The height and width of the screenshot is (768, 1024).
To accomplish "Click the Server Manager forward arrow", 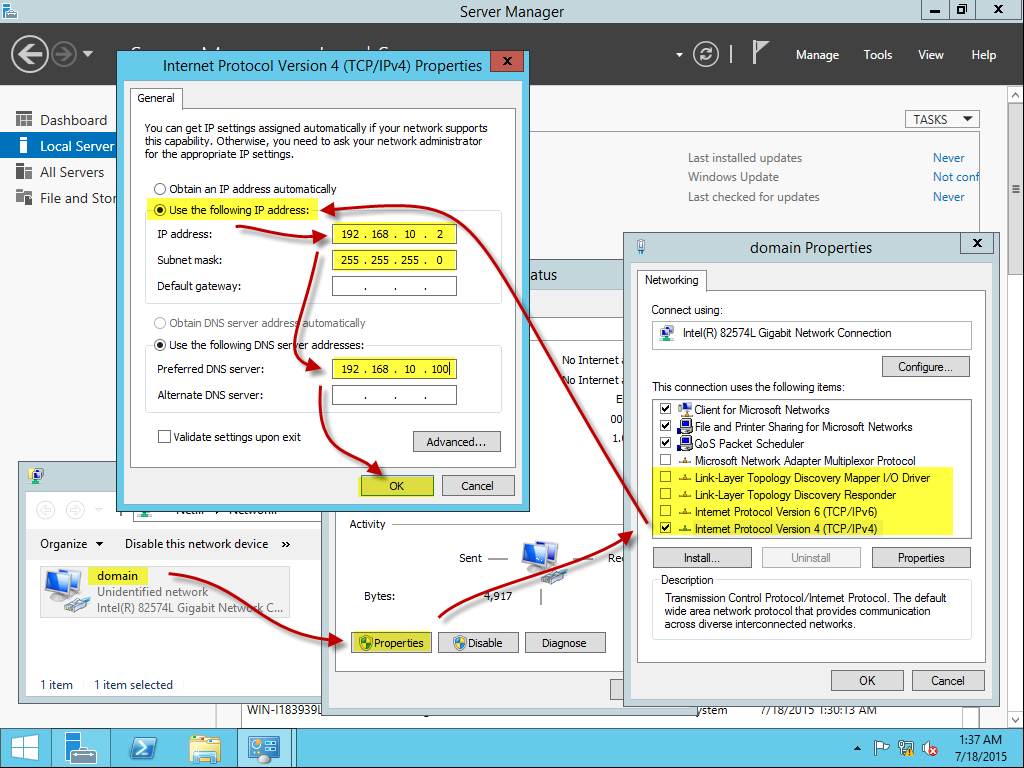I will (64, 54).
